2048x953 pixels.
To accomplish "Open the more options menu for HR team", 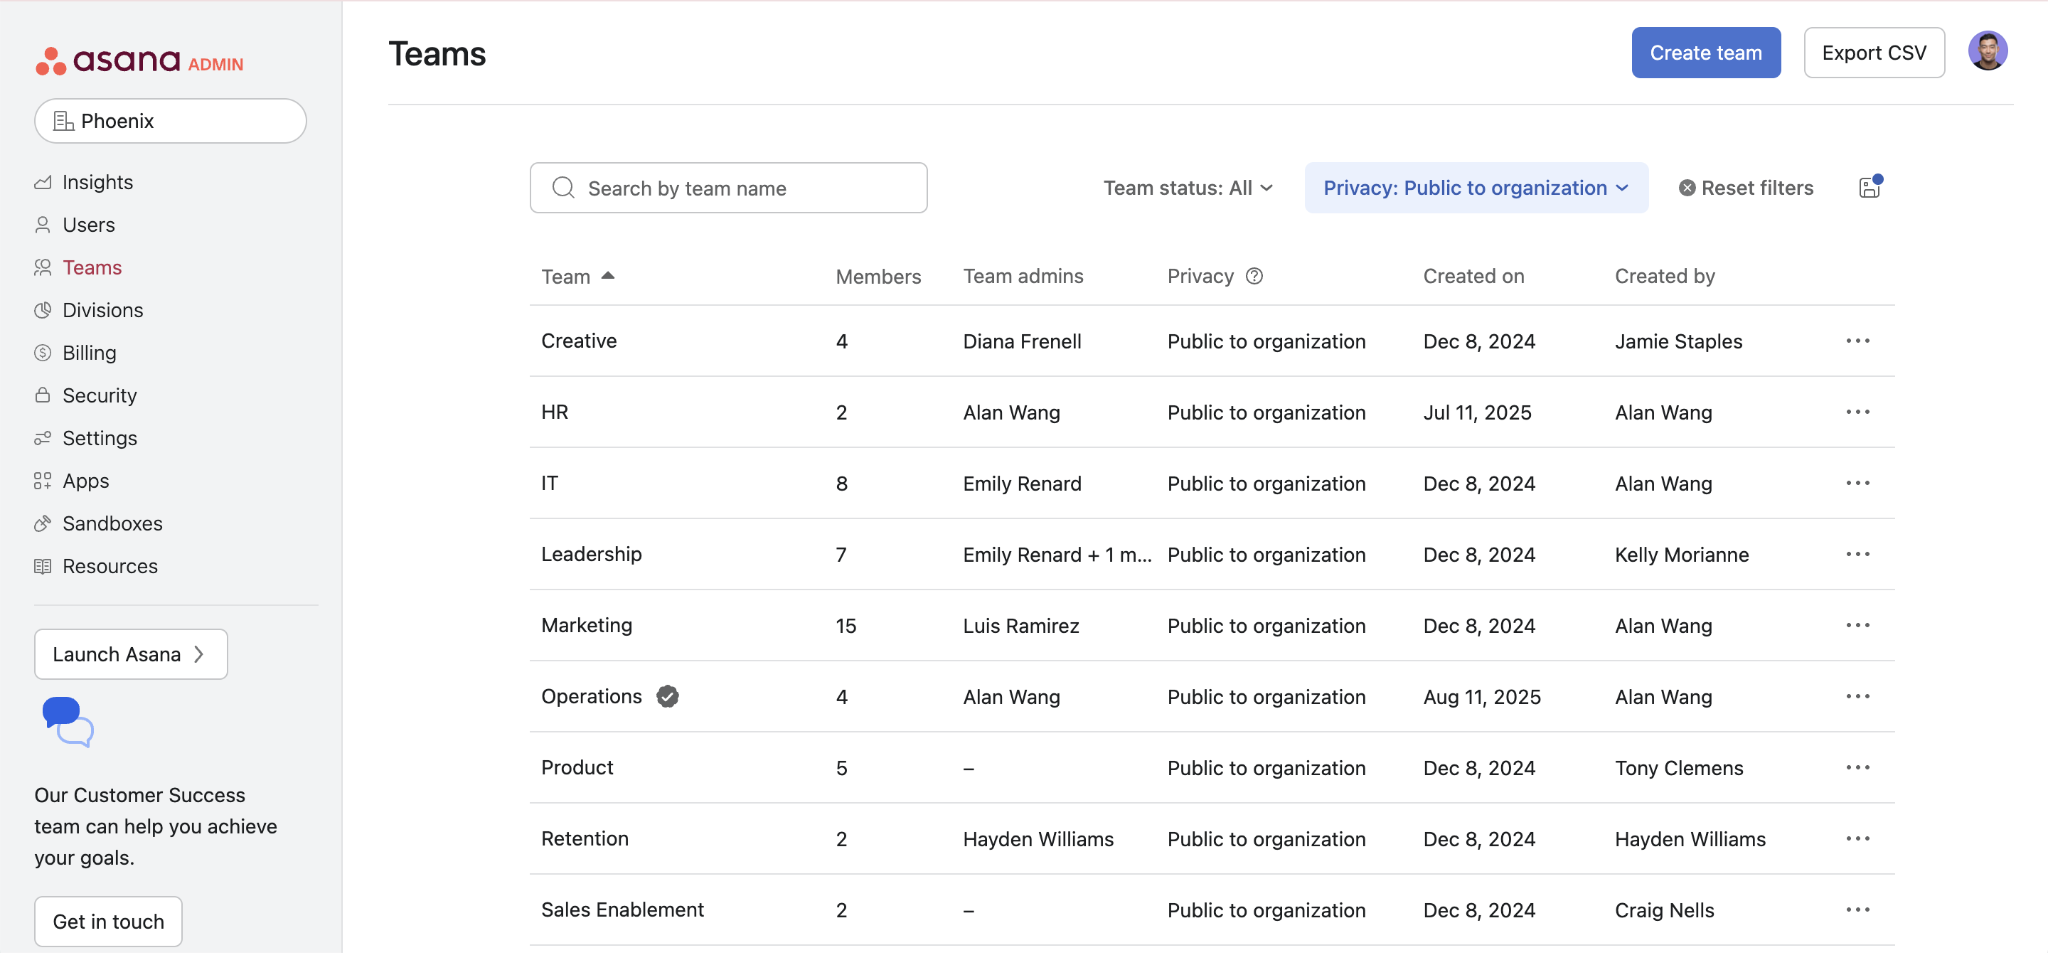I will tap(1858, 412).
